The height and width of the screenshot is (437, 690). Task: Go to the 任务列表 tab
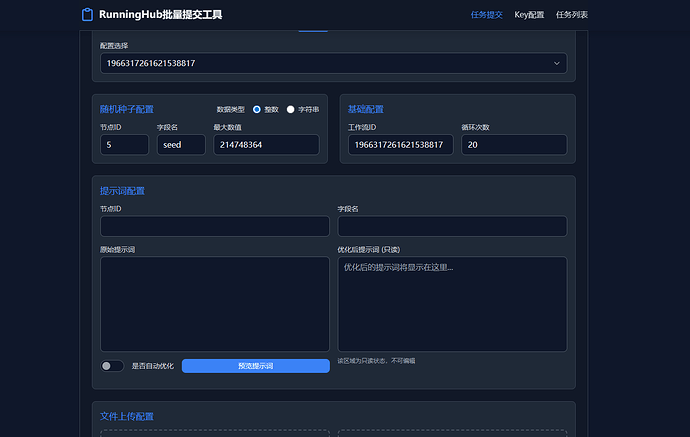pyautogui.click(x=572, y=15)
